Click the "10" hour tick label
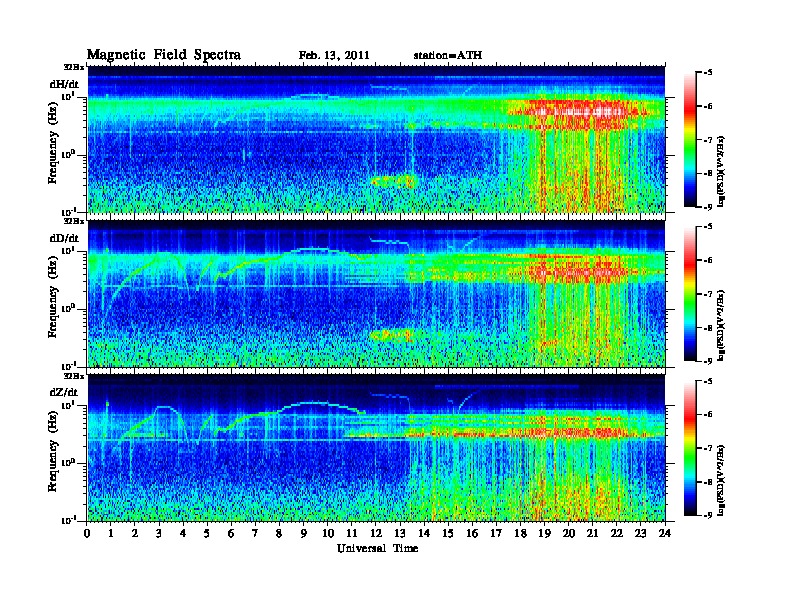The width and height of the screenshot is (792, 612). click(x=328, y=534)
